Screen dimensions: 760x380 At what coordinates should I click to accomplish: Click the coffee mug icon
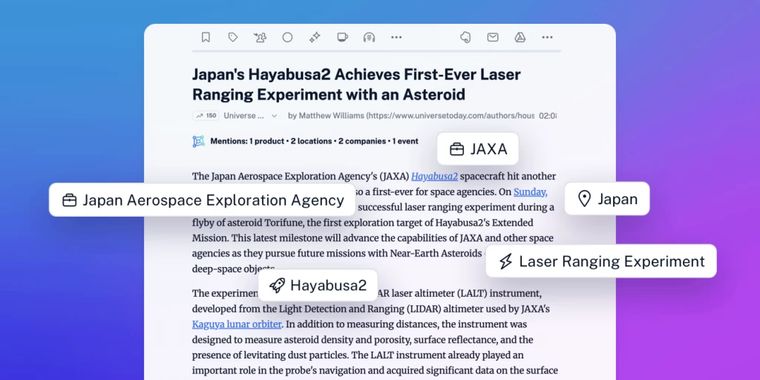tap(342, 37)
